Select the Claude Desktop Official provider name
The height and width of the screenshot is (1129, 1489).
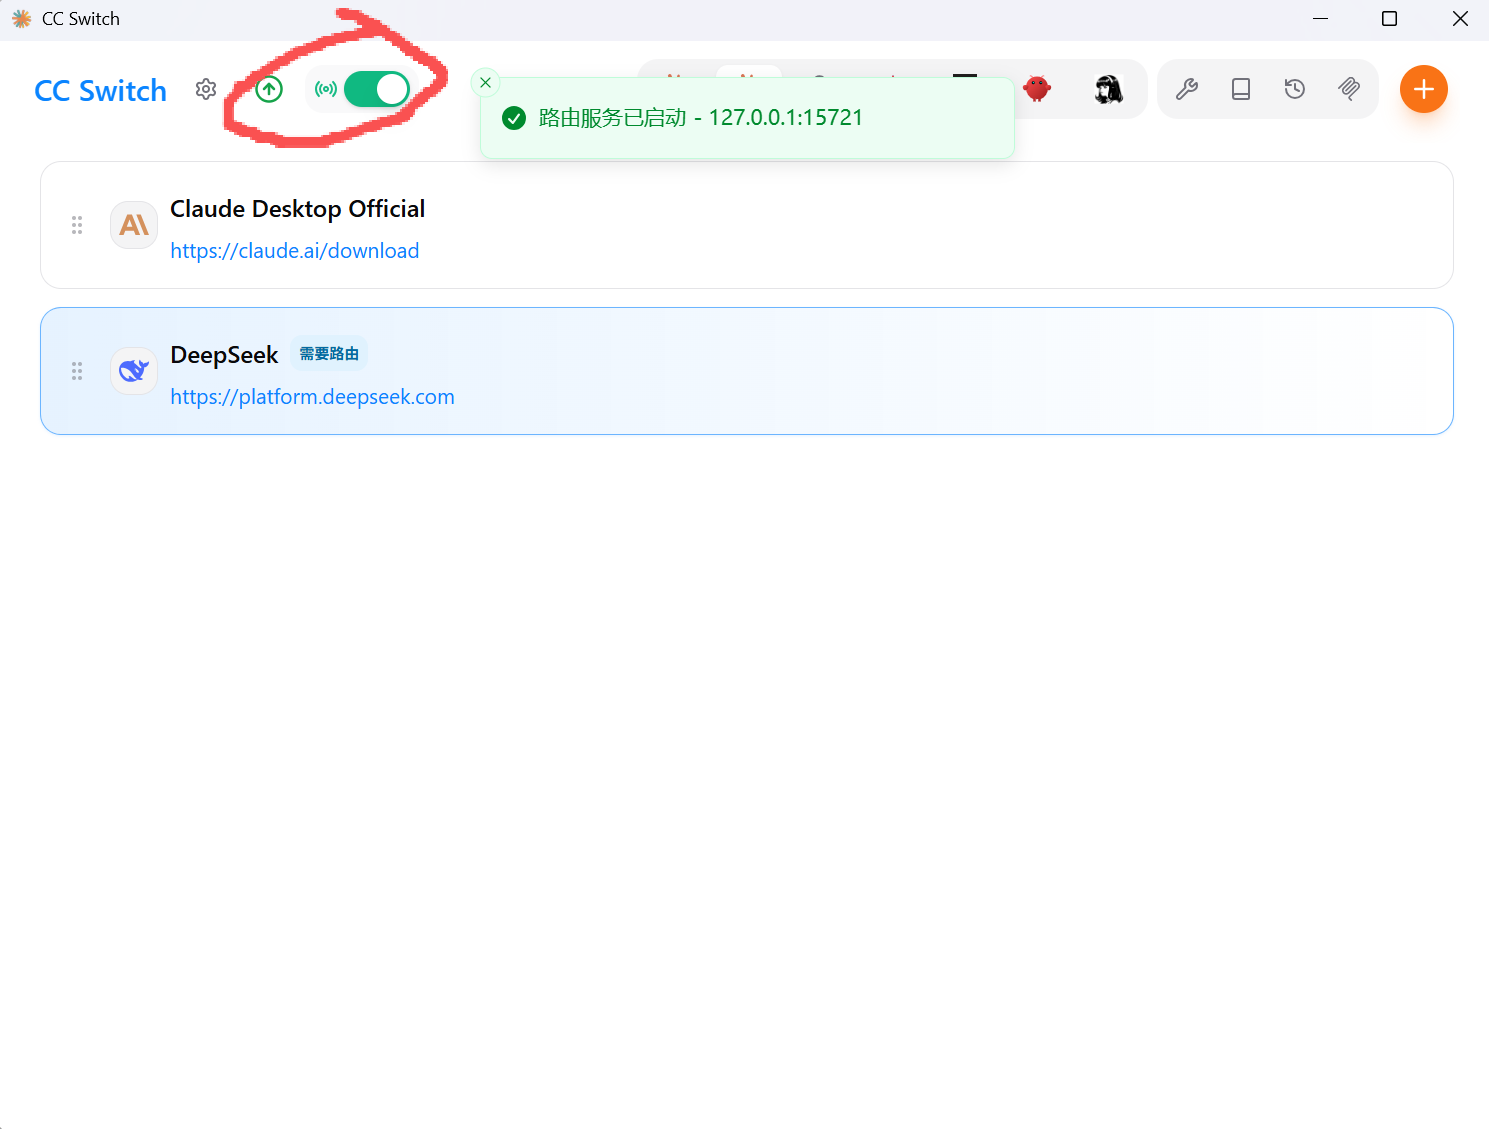pyautogui.click(x=298, y=209)
